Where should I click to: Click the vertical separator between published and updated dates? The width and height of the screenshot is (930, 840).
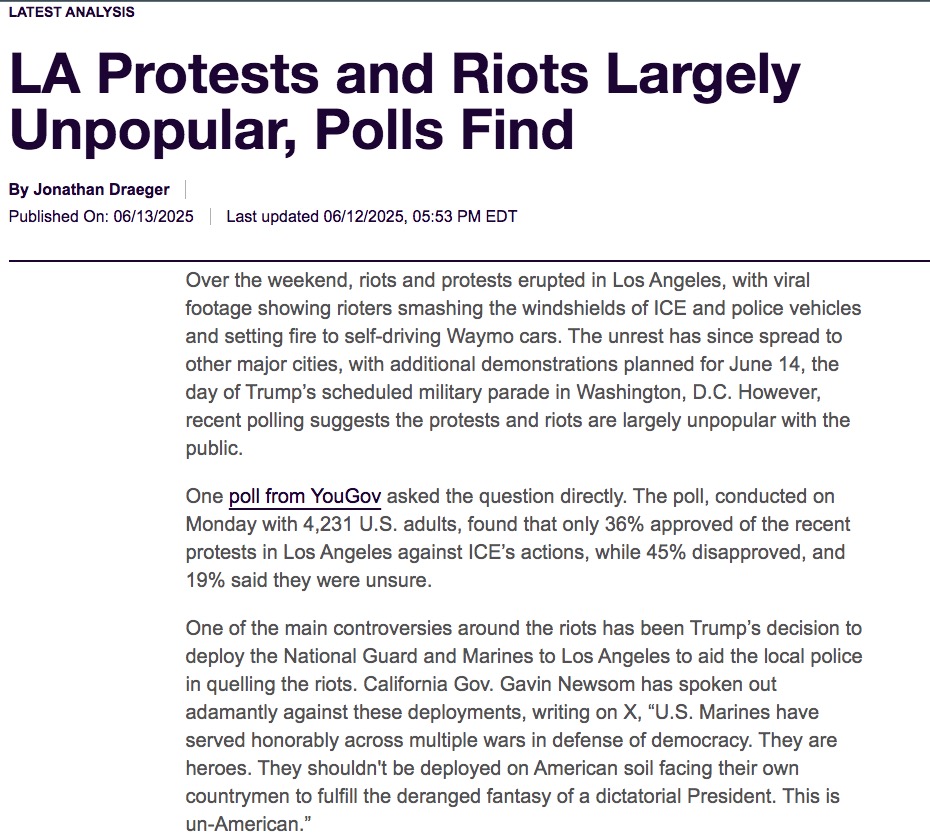pyautogui.click(x=210, y=216)
